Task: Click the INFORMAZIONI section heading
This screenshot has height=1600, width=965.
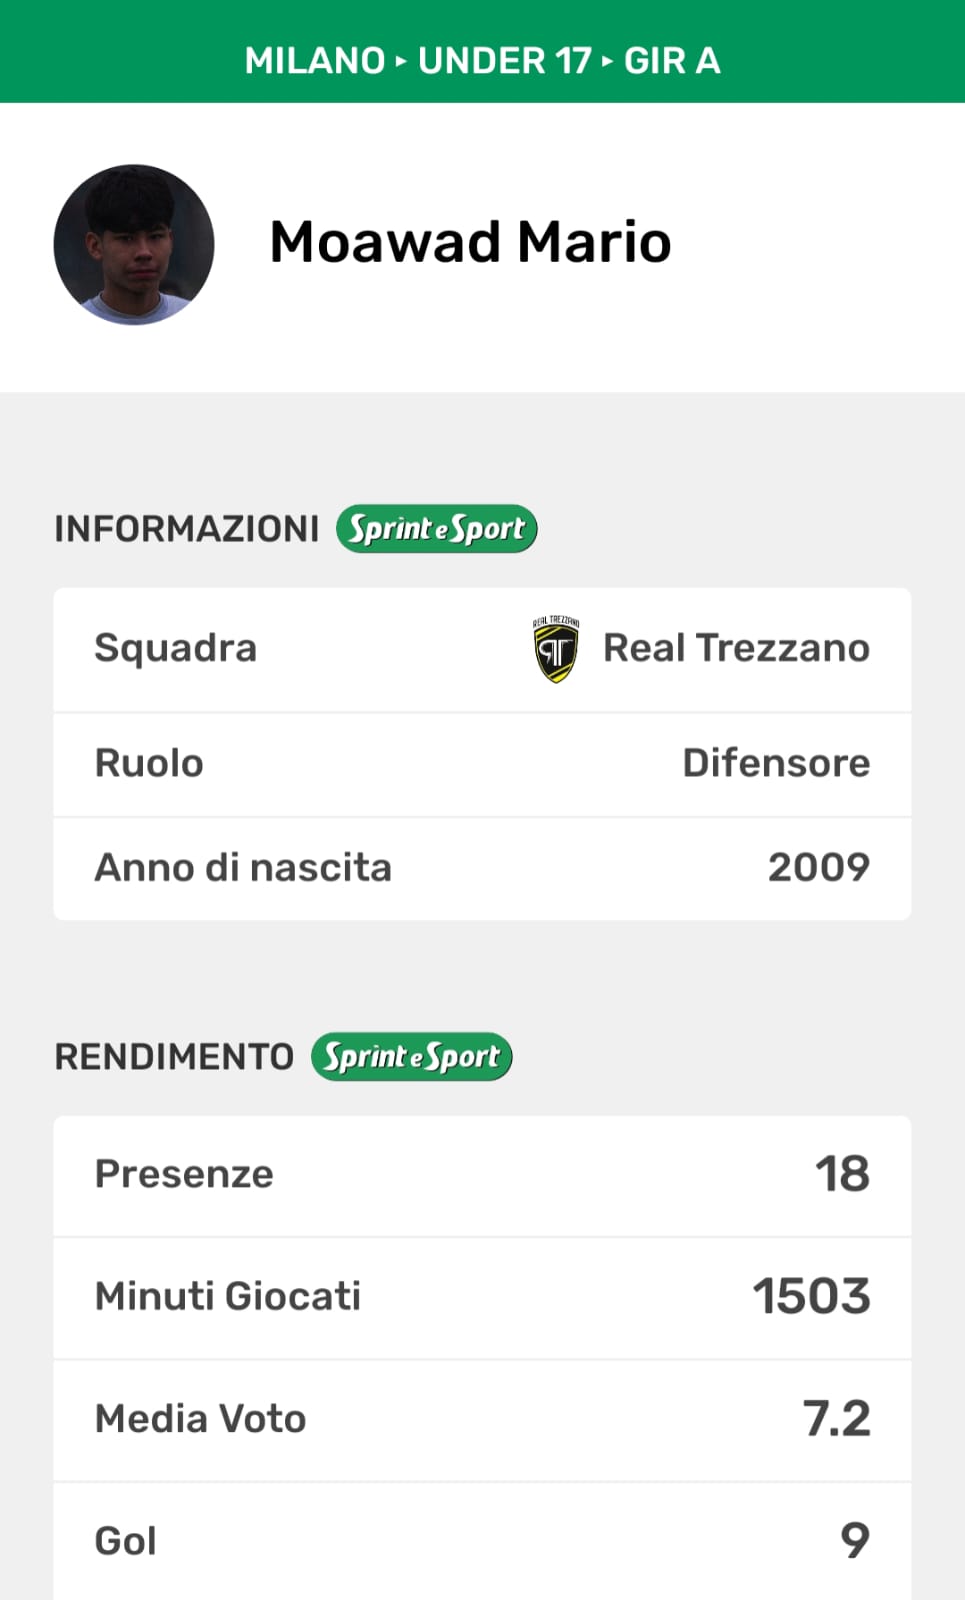Action: pos(187,529)
